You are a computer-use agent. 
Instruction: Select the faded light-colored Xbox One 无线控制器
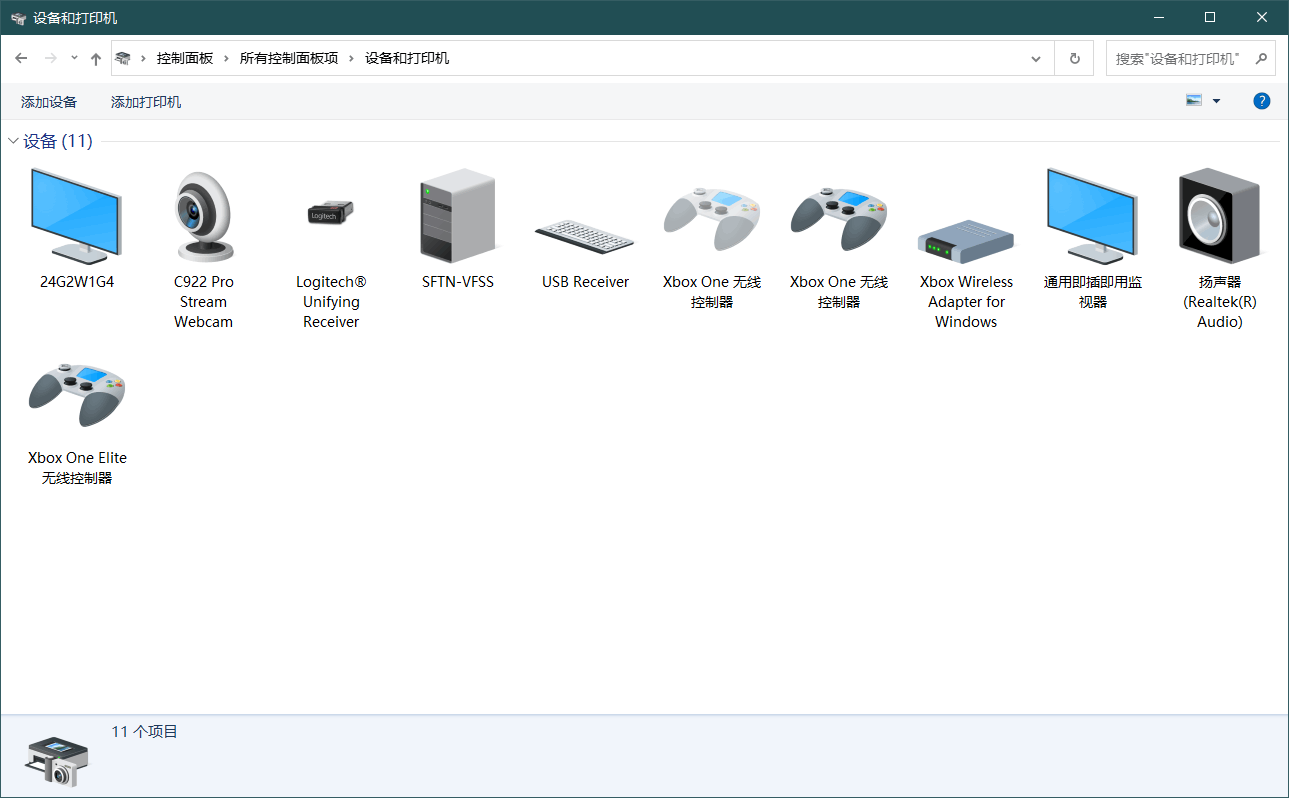[712, 218]
